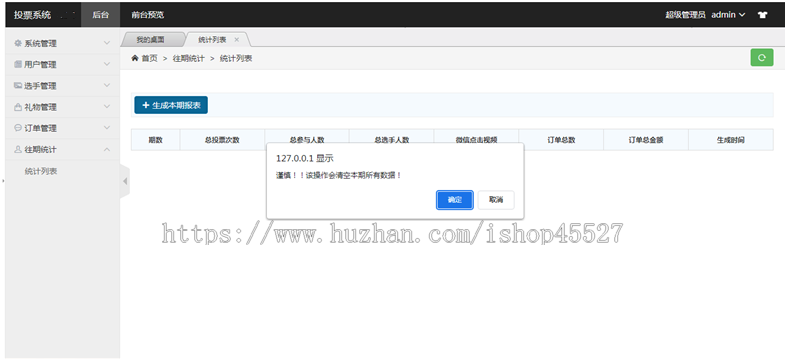
Task: Click the 微信点击视频 column header
Action: pos(476,140)
